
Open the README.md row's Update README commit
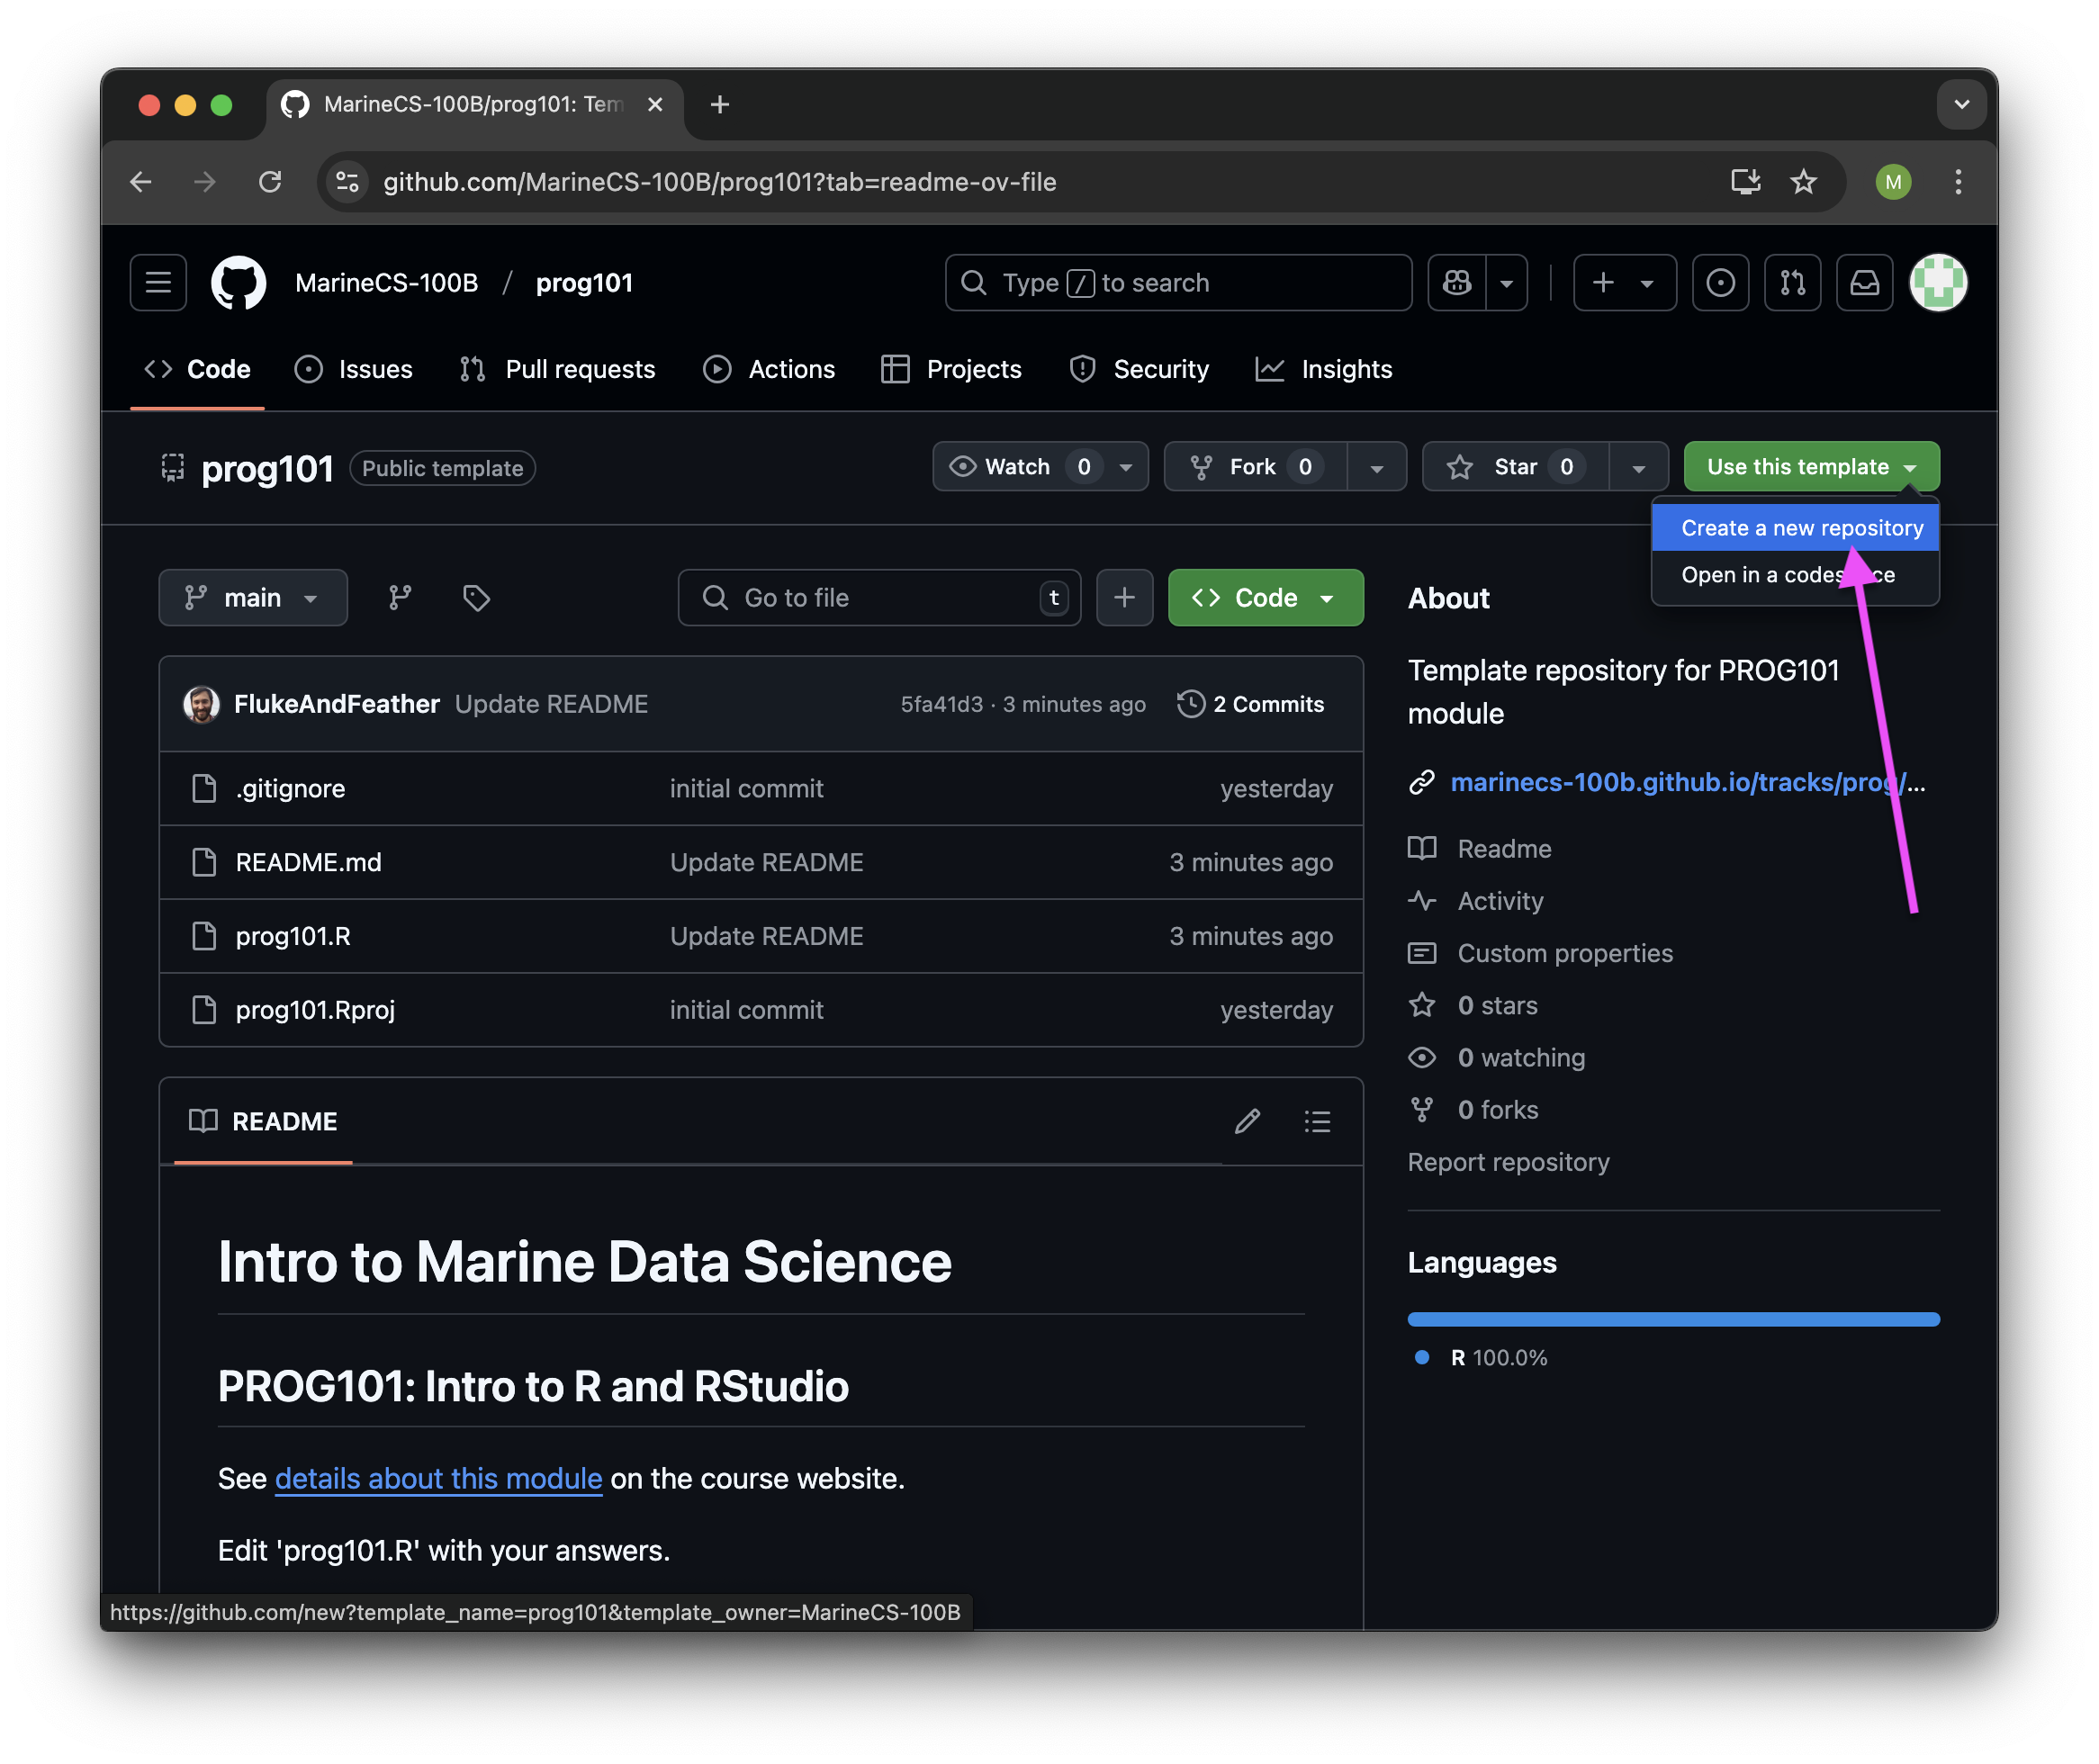pyautogui.click(x=766, y=862)
